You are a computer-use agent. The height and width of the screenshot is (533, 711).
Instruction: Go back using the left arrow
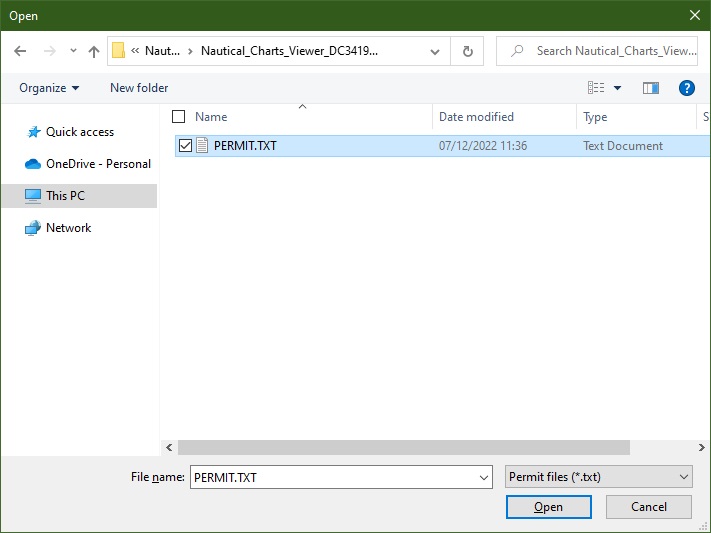click(20, 51)
